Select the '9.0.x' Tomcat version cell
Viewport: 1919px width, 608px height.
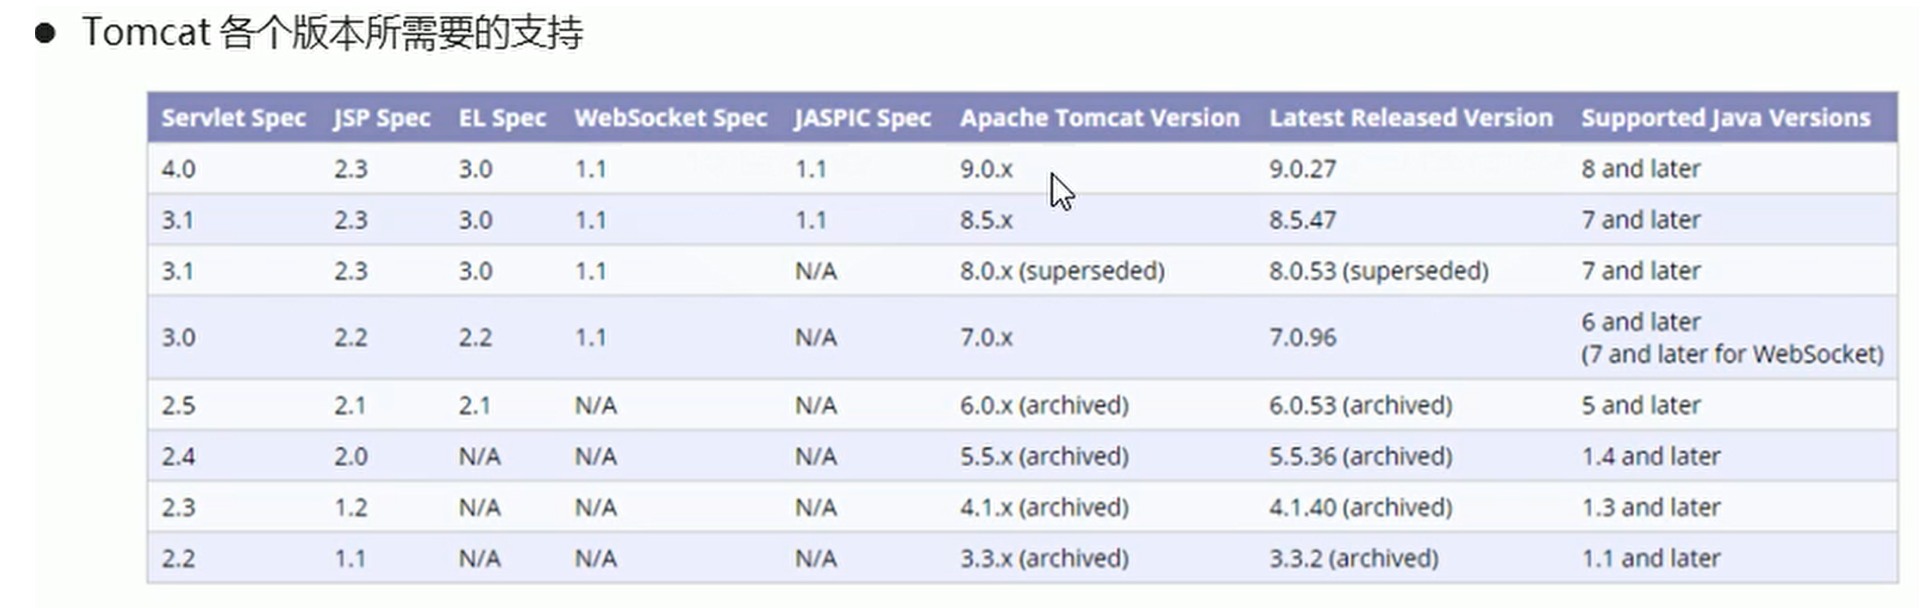coord(986,169)
